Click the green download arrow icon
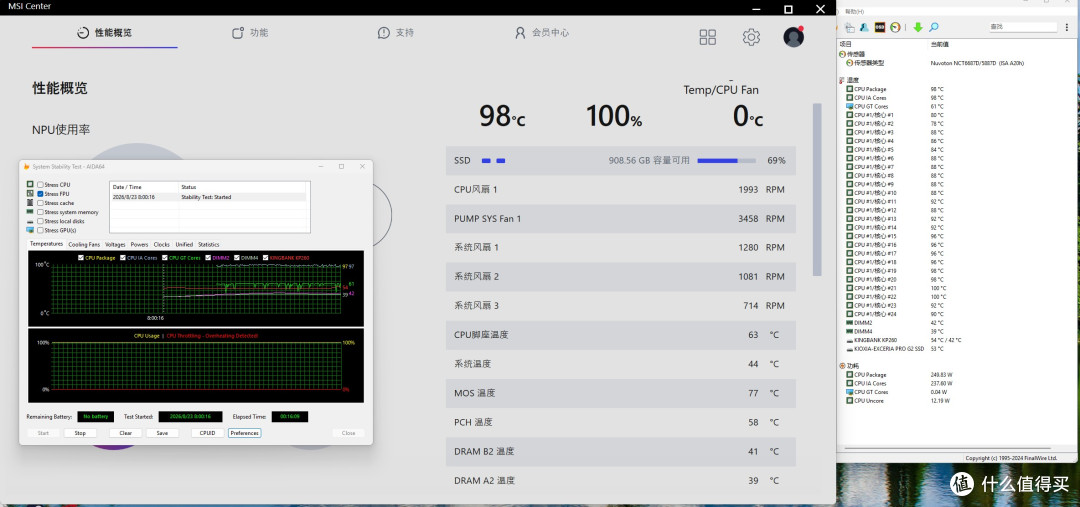Image resolution: width=1080 pixels, height=507 pixels. [x=918, y=27]
